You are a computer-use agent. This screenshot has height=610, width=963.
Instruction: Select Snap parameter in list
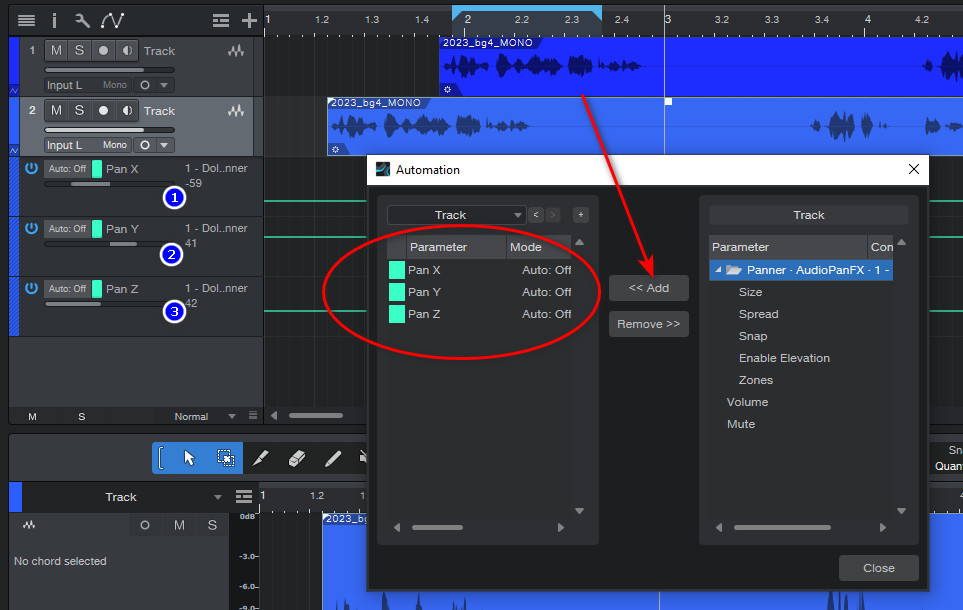click(x=753, y=336)
